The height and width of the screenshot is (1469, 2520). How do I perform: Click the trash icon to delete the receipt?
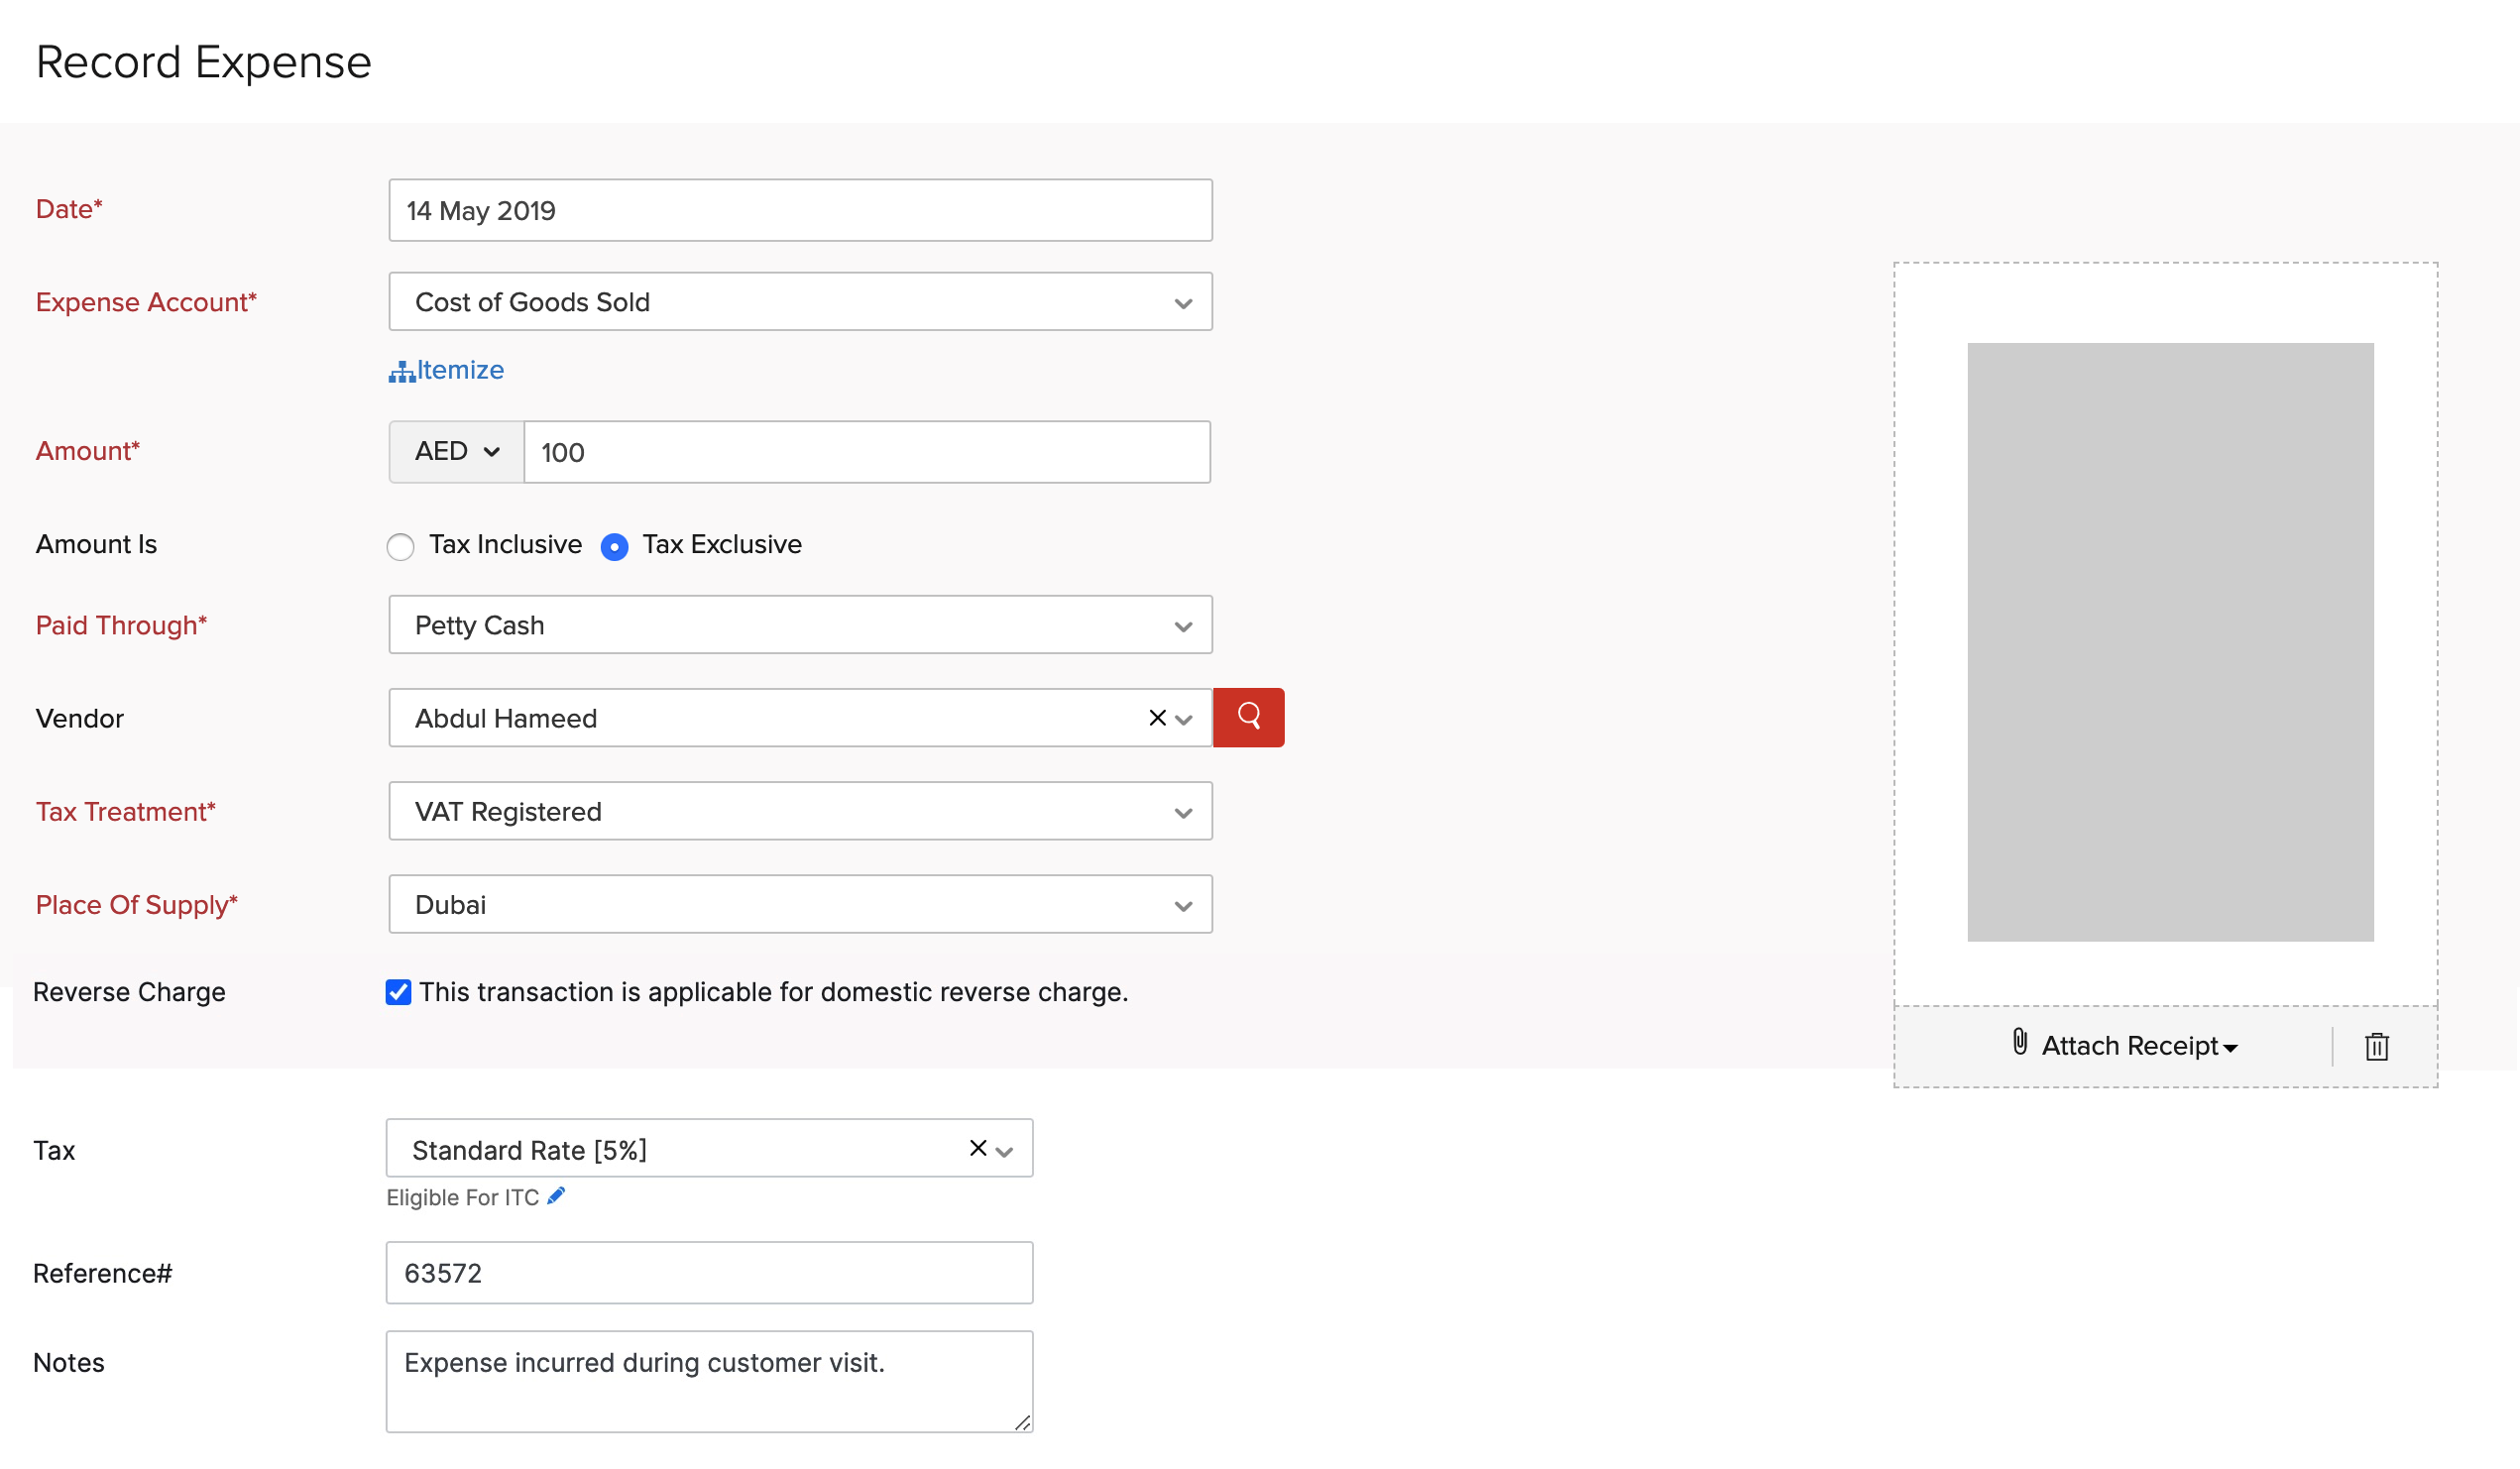pyautogui.click(x=2376, y=1046)
